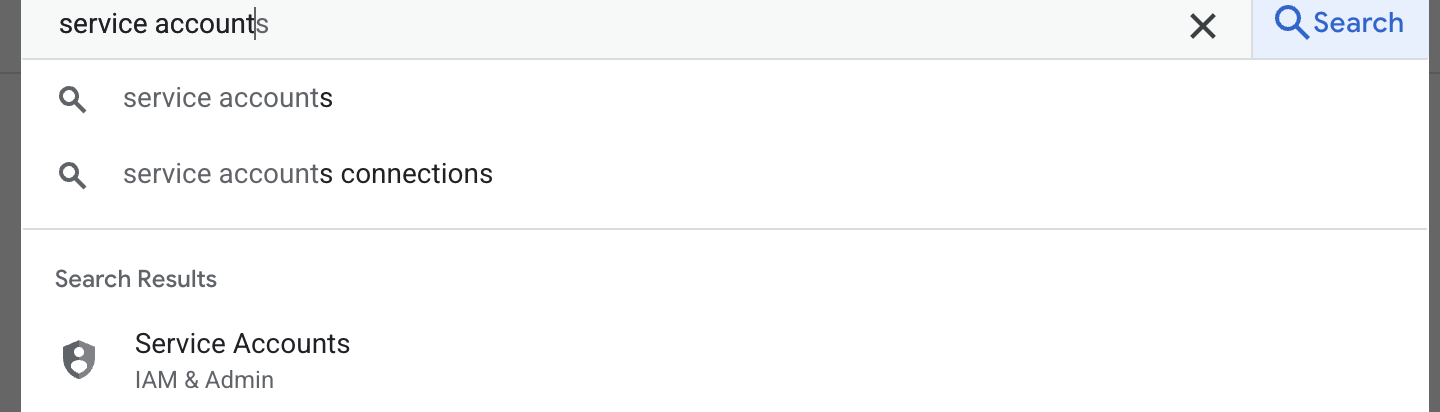
Task: Click the "IAM & Admin" subtitle
Action: [x=204, y=380]
